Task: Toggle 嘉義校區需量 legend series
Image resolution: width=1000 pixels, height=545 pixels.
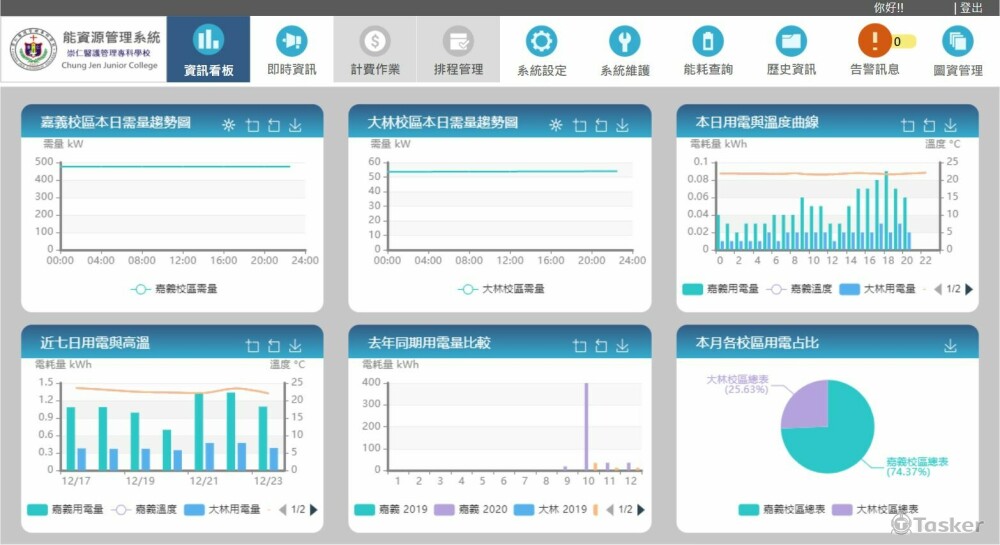Action: 174,289
